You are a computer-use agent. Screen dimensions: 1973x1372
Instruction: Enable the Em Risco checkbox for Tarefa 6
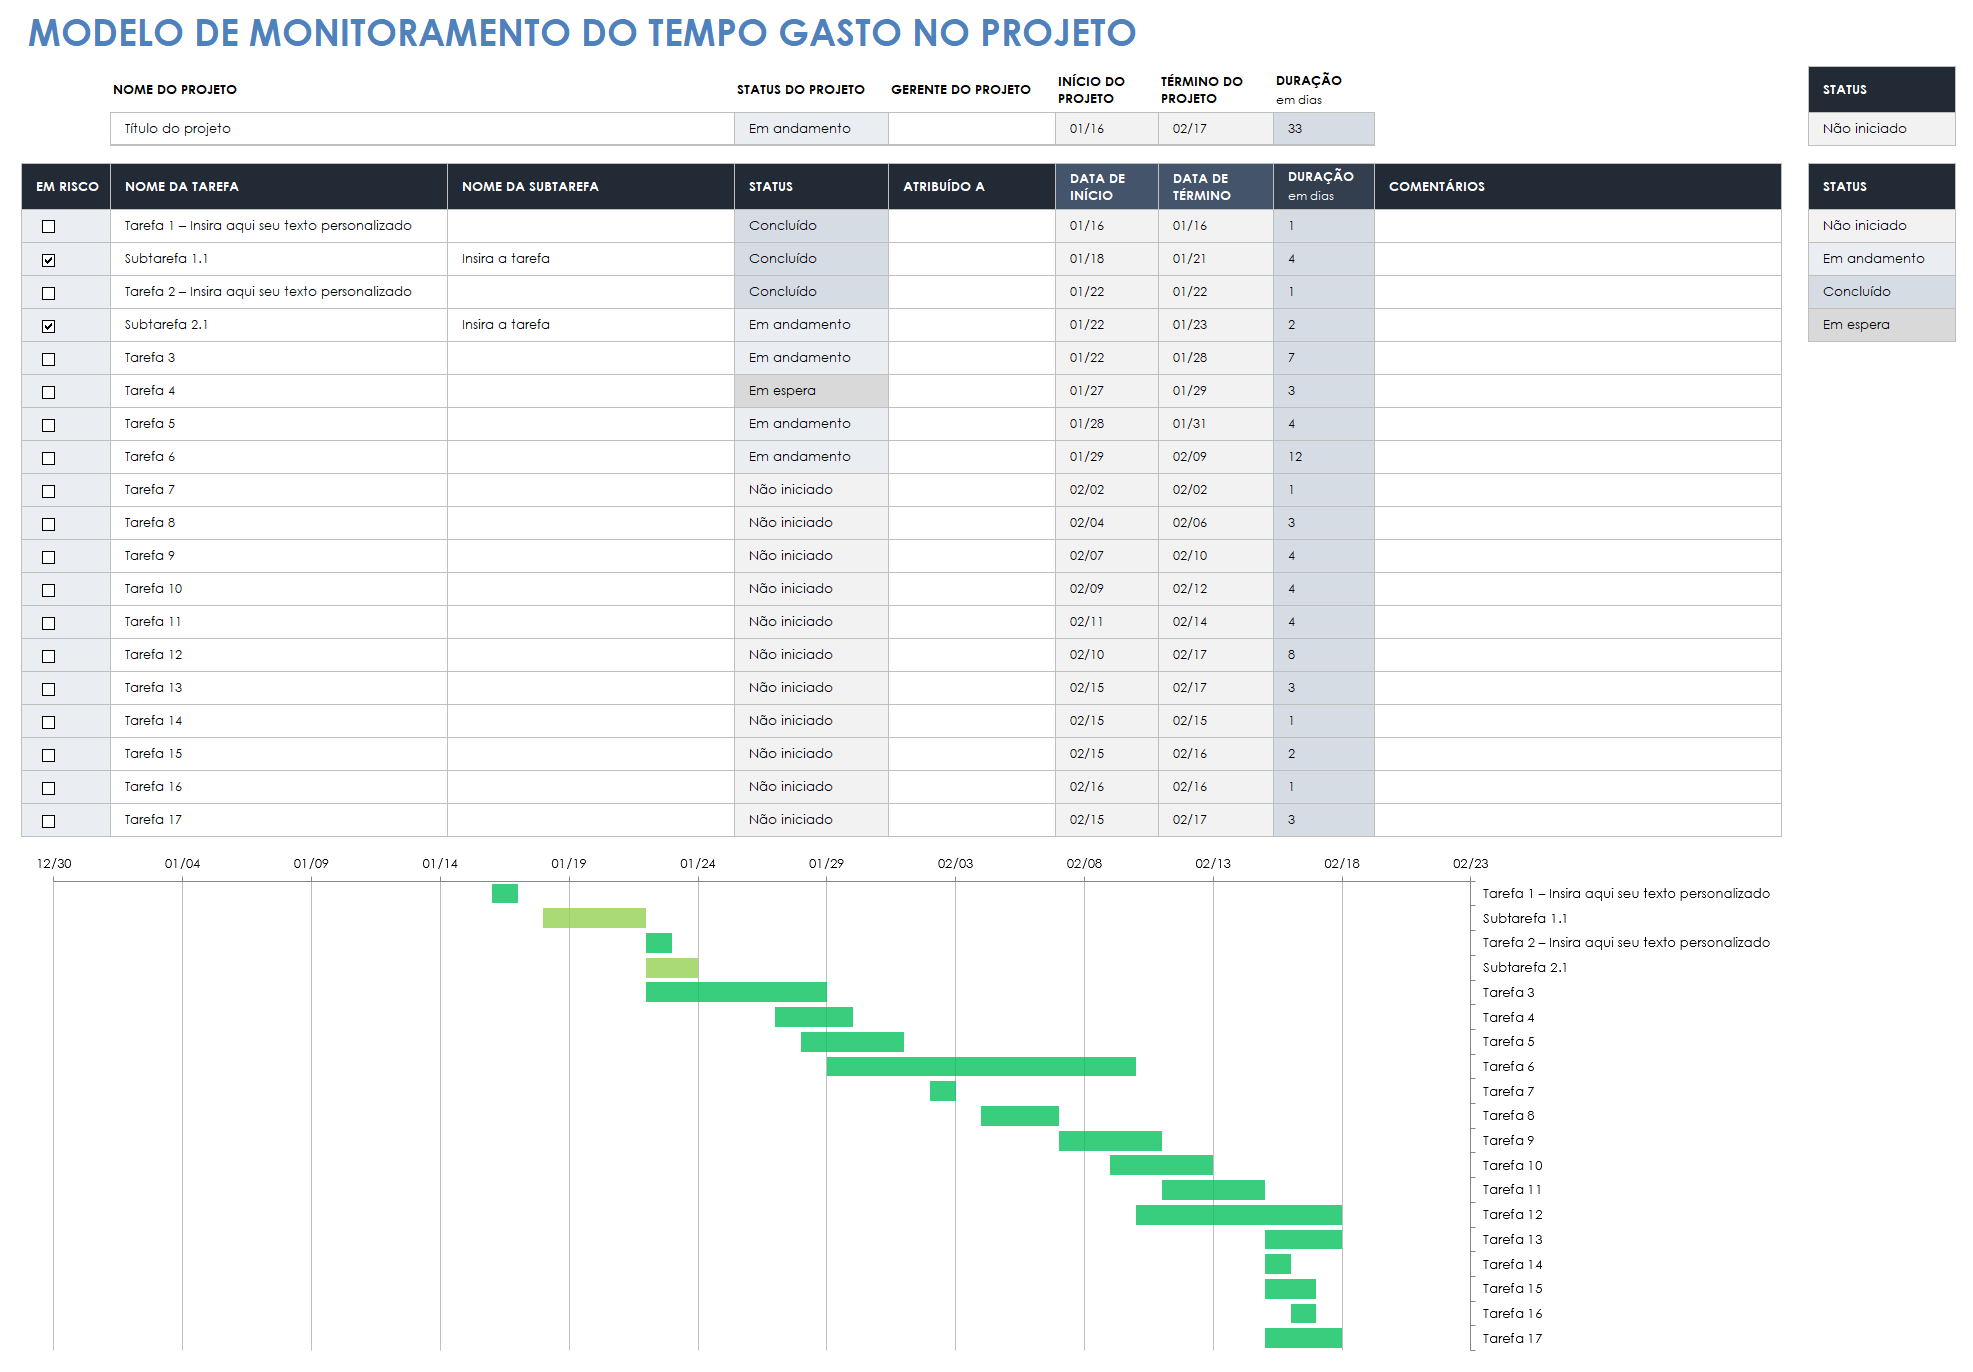pyautogui.click(x=48, y=457)
